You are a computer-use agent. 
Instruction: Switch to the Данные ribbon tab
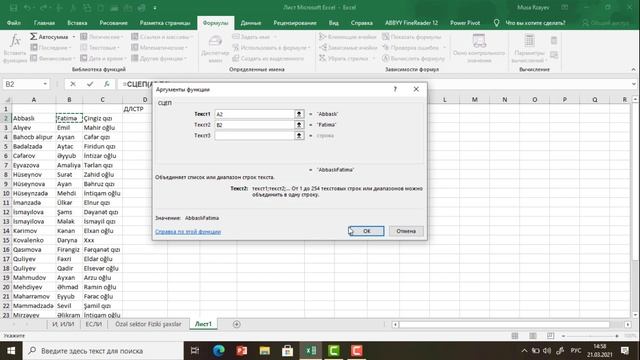coord(251,23)
